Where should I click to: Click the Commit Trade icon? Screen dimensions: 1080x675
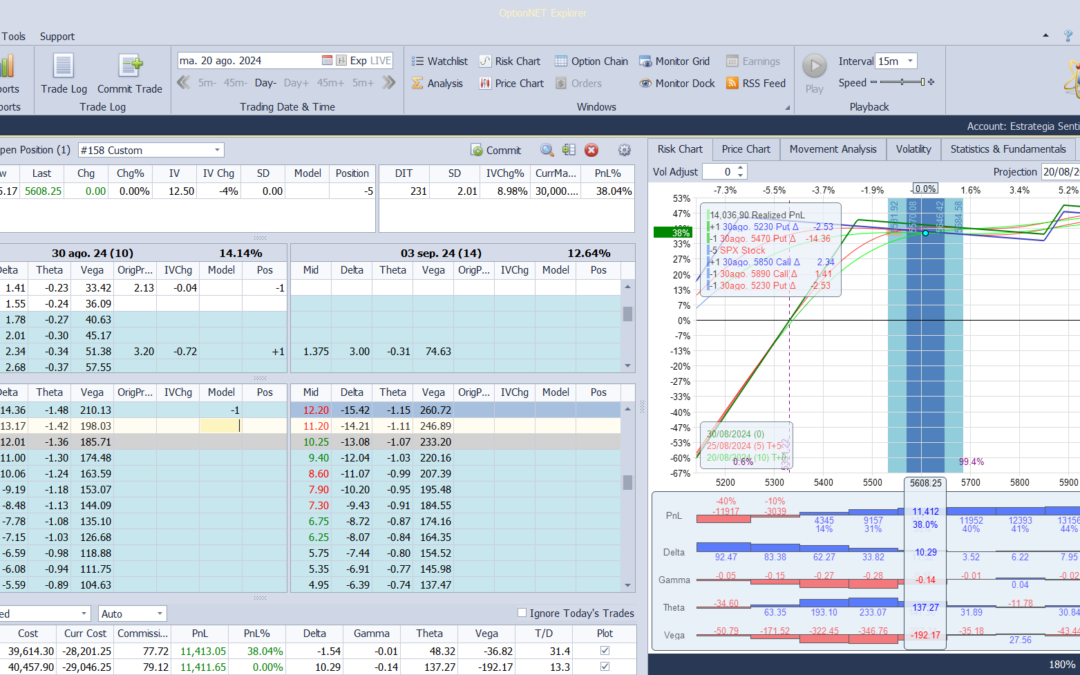[x=129, y=74]
